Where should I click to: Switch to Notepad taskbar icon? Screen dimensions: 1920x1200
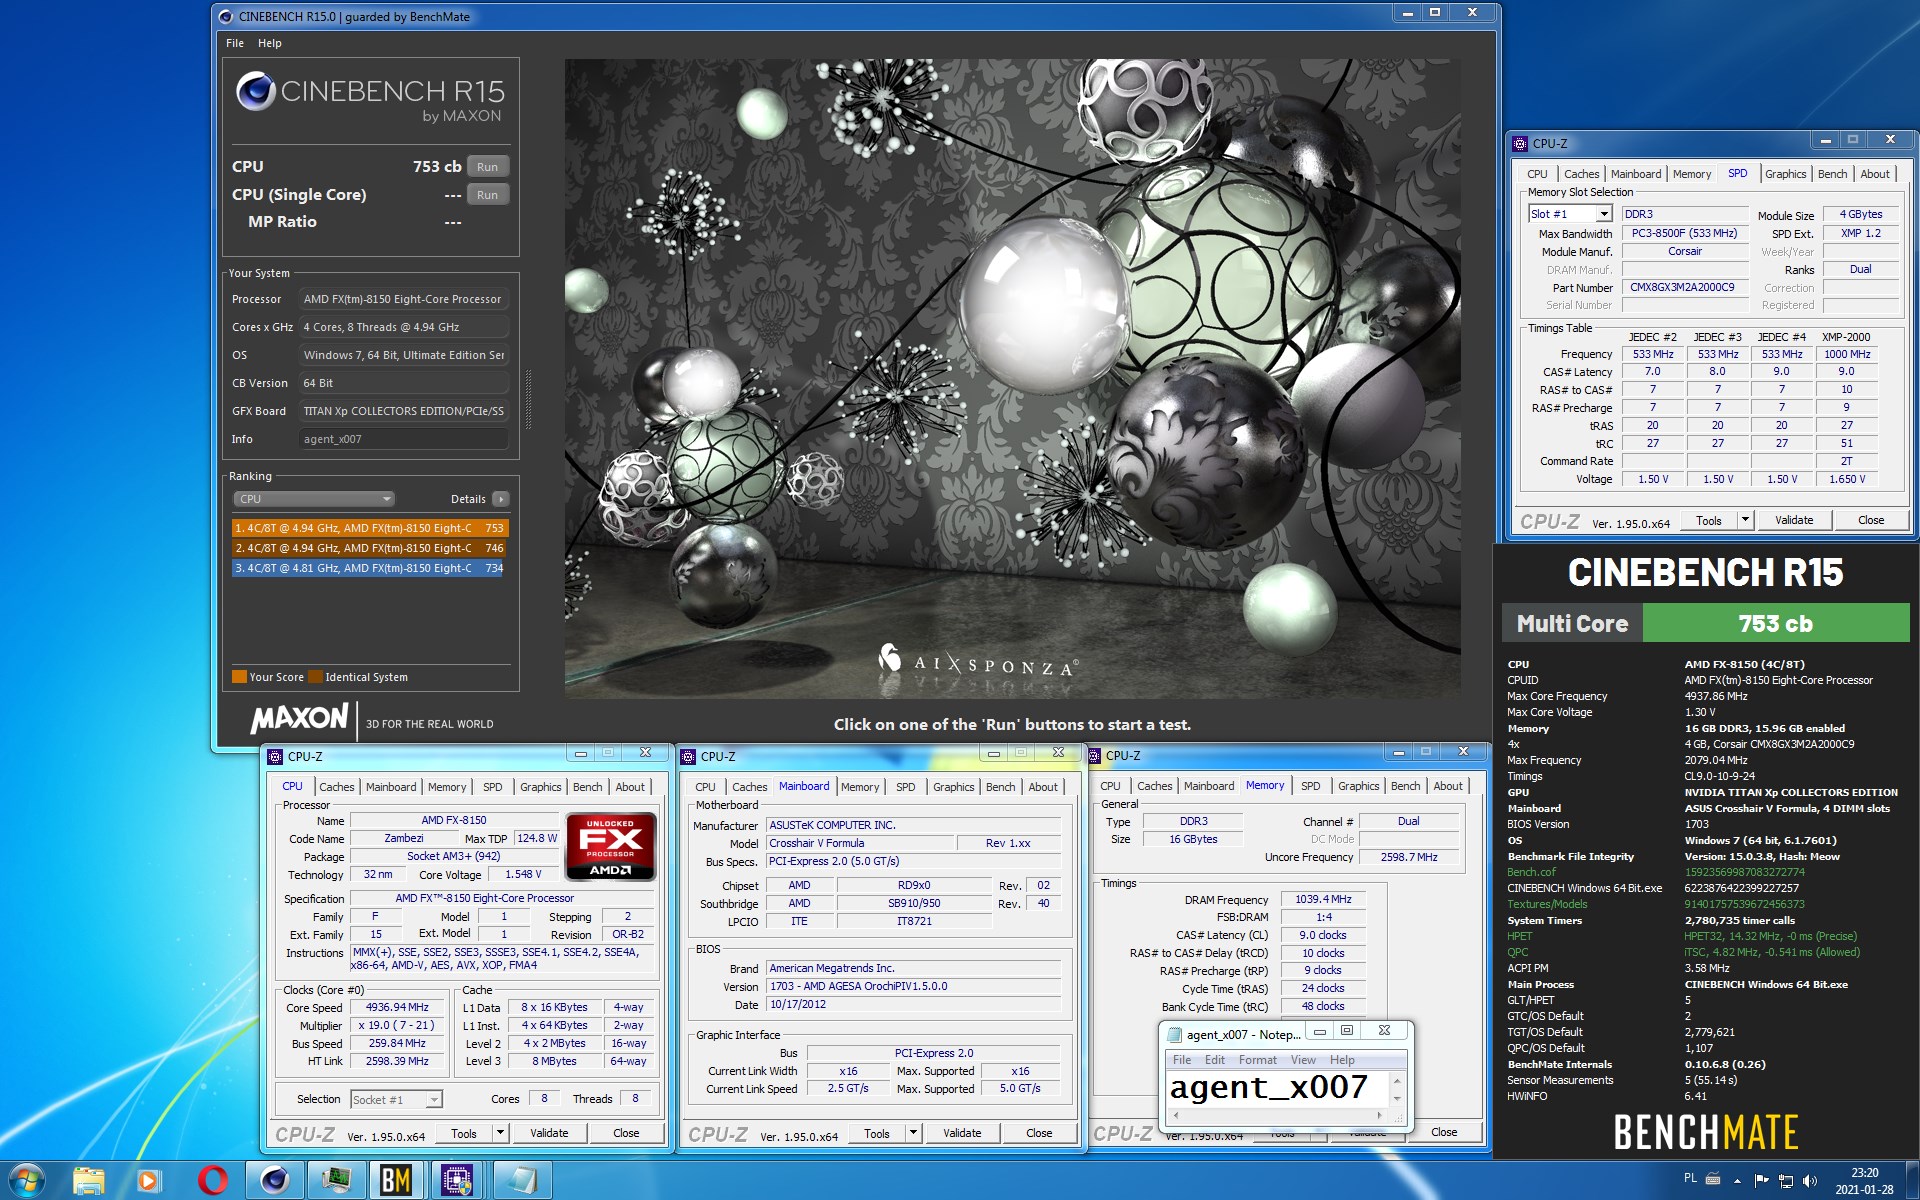[x=520, y=1181]
